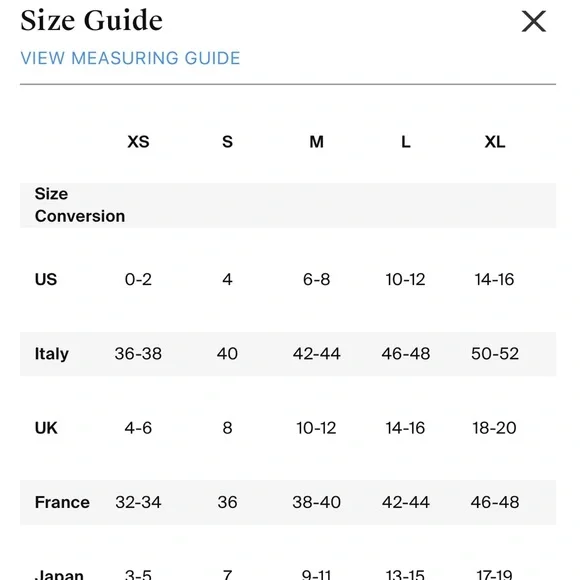Screen dimensions: 580x580
Task: Select the M size column header
Action: pos(317,142)
